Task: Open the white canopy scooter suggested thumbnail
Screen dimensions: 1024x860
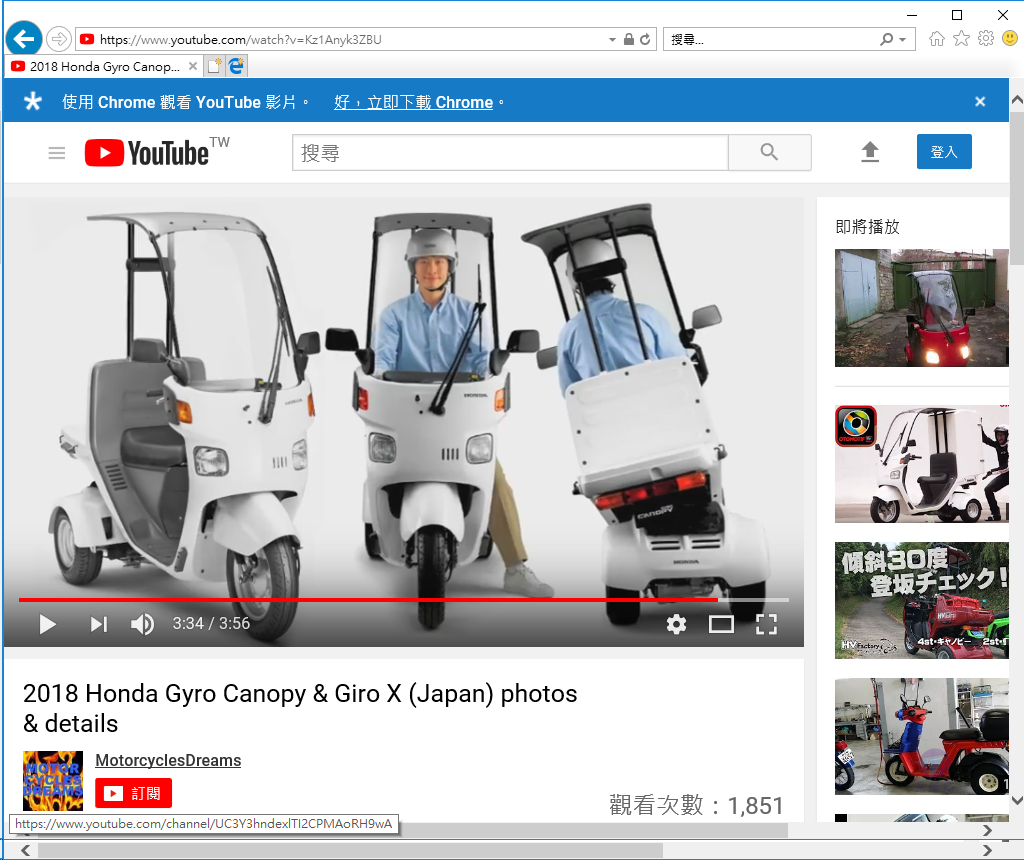Action: pyautogui.click(x=921, y=464)
